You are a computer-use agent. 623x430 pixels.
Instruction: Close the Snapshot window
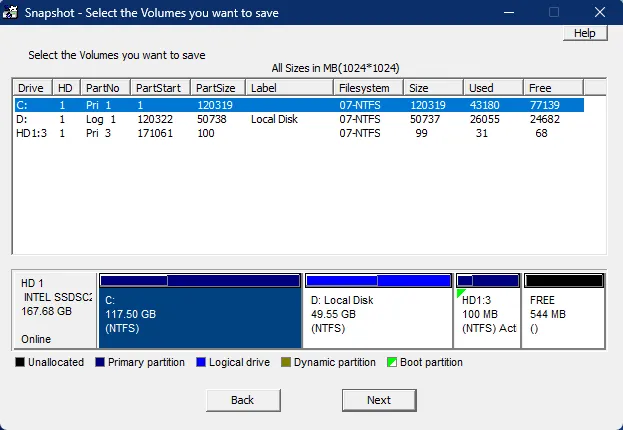coord(600,12)
